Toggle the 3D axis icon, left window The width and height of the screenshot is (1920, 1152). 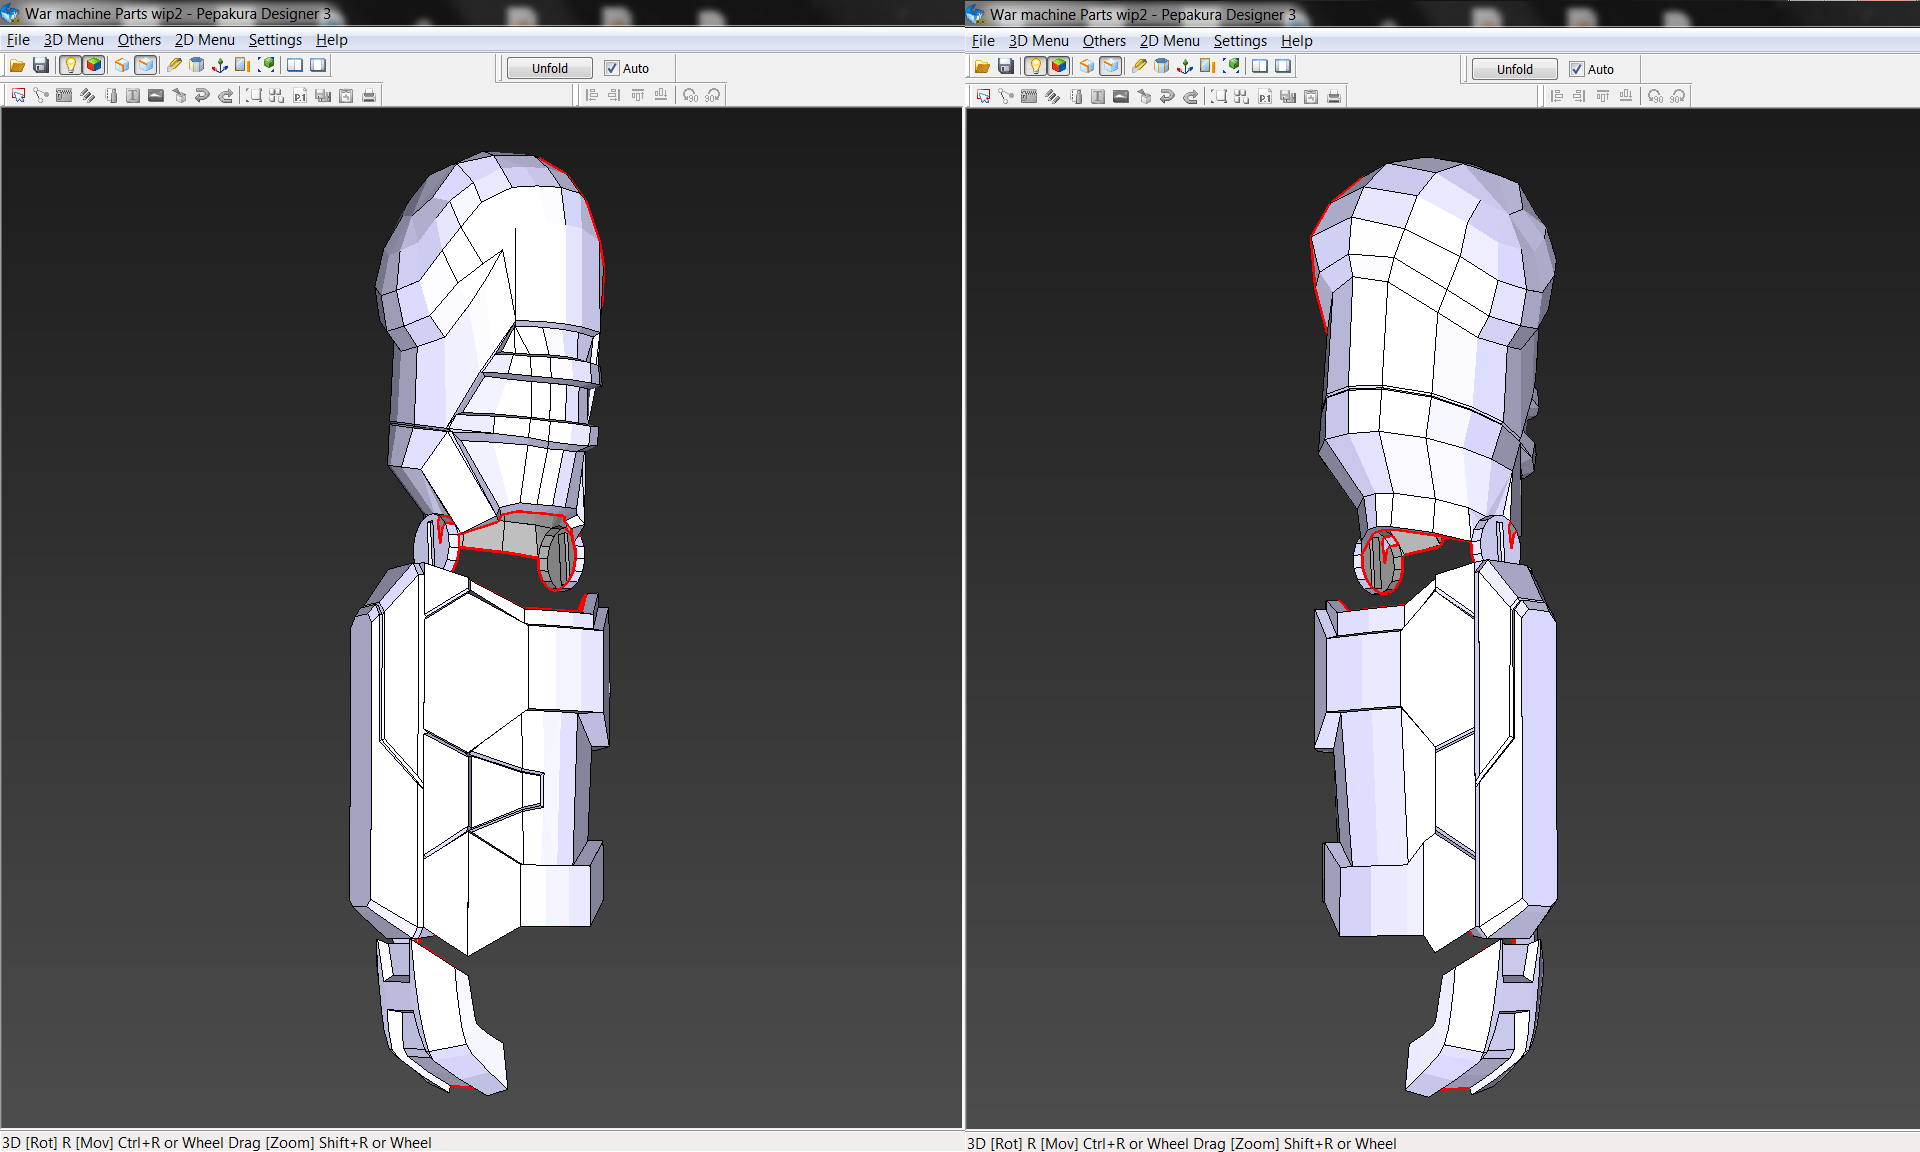coord(220,65)
